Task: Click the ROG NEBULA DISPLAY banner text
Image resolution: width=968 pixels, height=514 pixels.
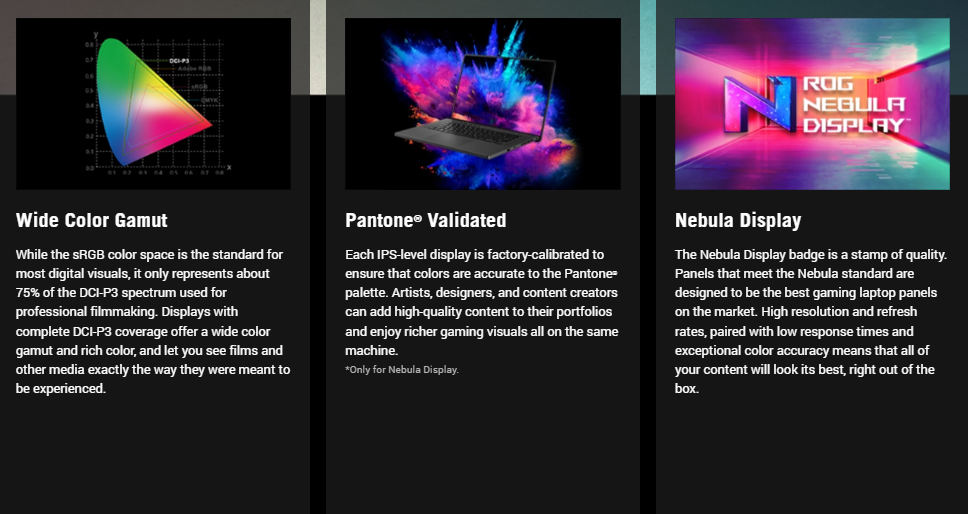Action: coord(854,105)
